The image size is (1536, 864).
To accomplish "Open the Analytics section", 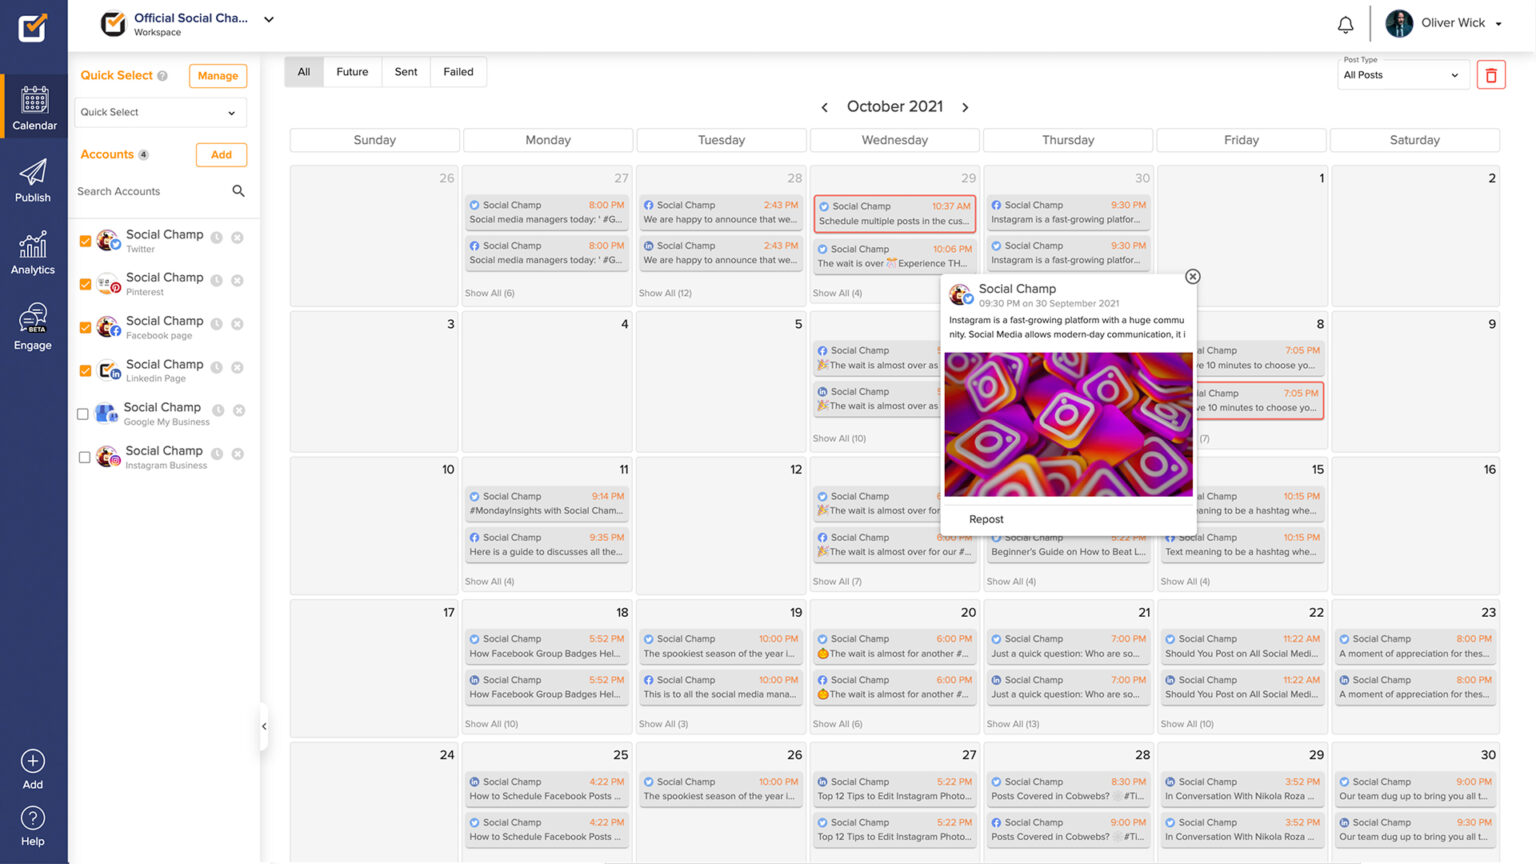I will click(x=33, y=253).
